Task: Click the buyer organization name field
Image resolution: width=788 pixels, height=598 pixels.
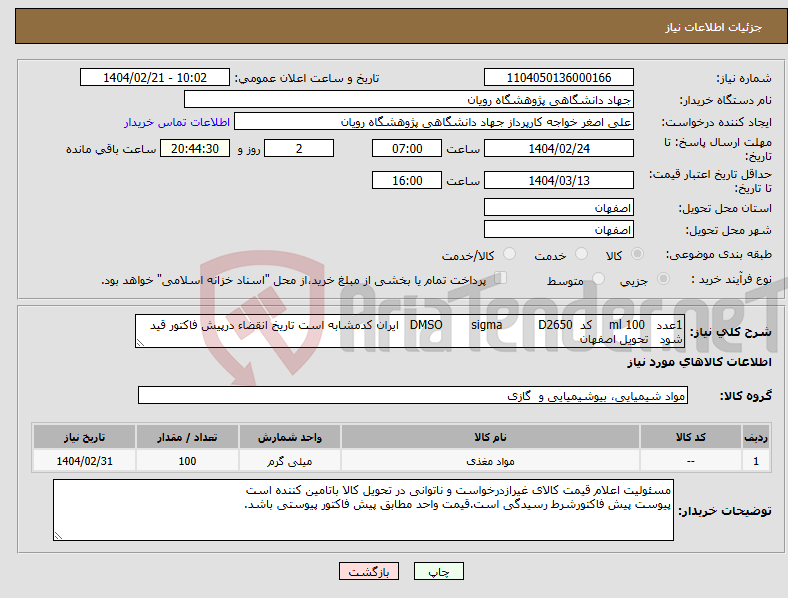Action: [x=409, y=99]
